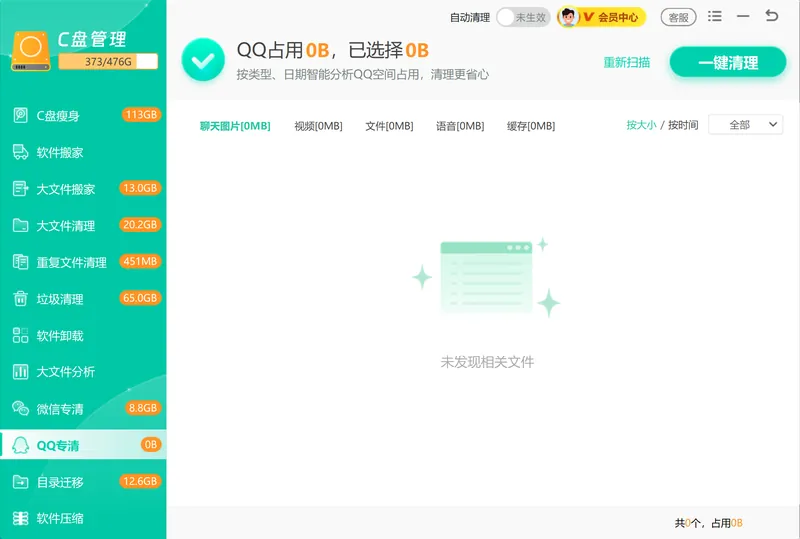Click the empty-list illustration
Viewport: 800px width, 539px height.
[x=486, y=278]
